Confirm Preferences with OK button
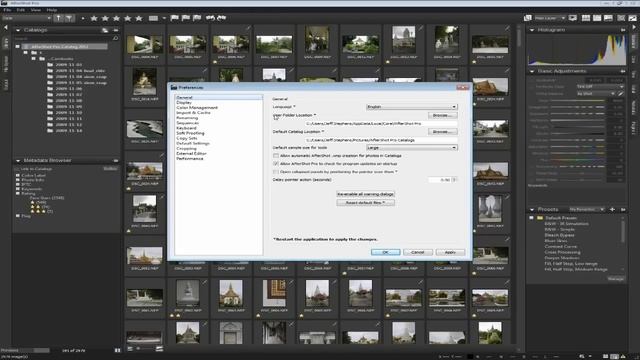The width and height of the screenshot is (640, 360). tap(385, 252)
